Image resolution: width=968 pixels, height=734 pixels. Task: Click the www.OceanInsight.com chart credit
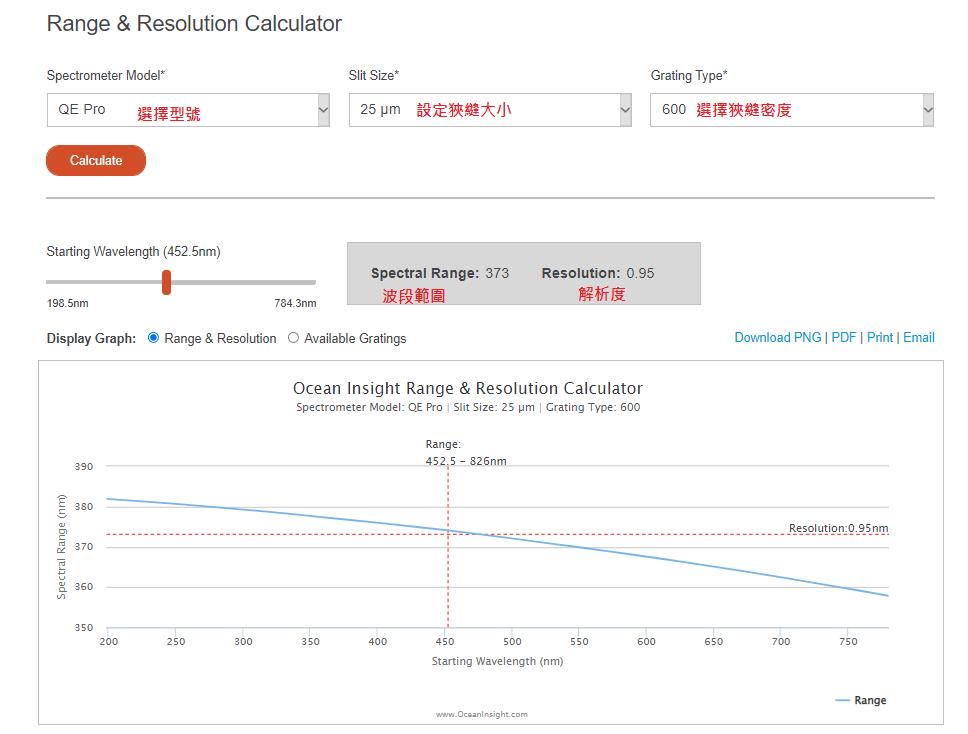click(481, 714)
